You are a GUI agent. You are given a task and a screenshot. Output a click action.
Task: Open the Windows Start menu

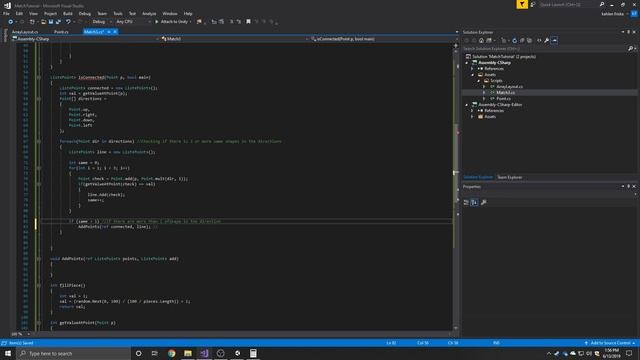click(8, 353)
